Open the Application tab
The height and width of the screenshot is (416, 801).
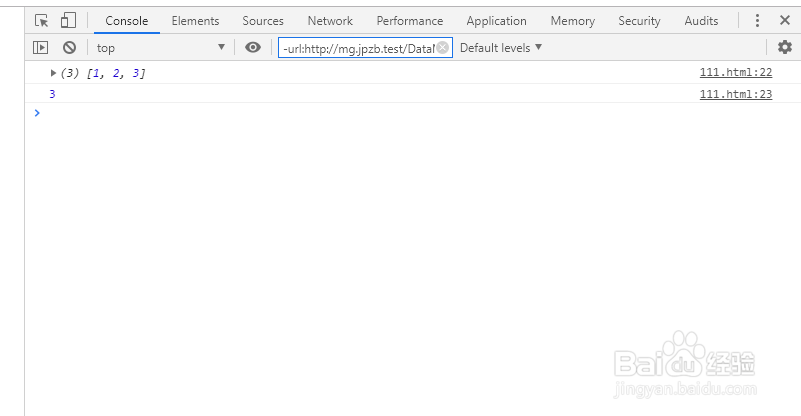click(497, 21)
